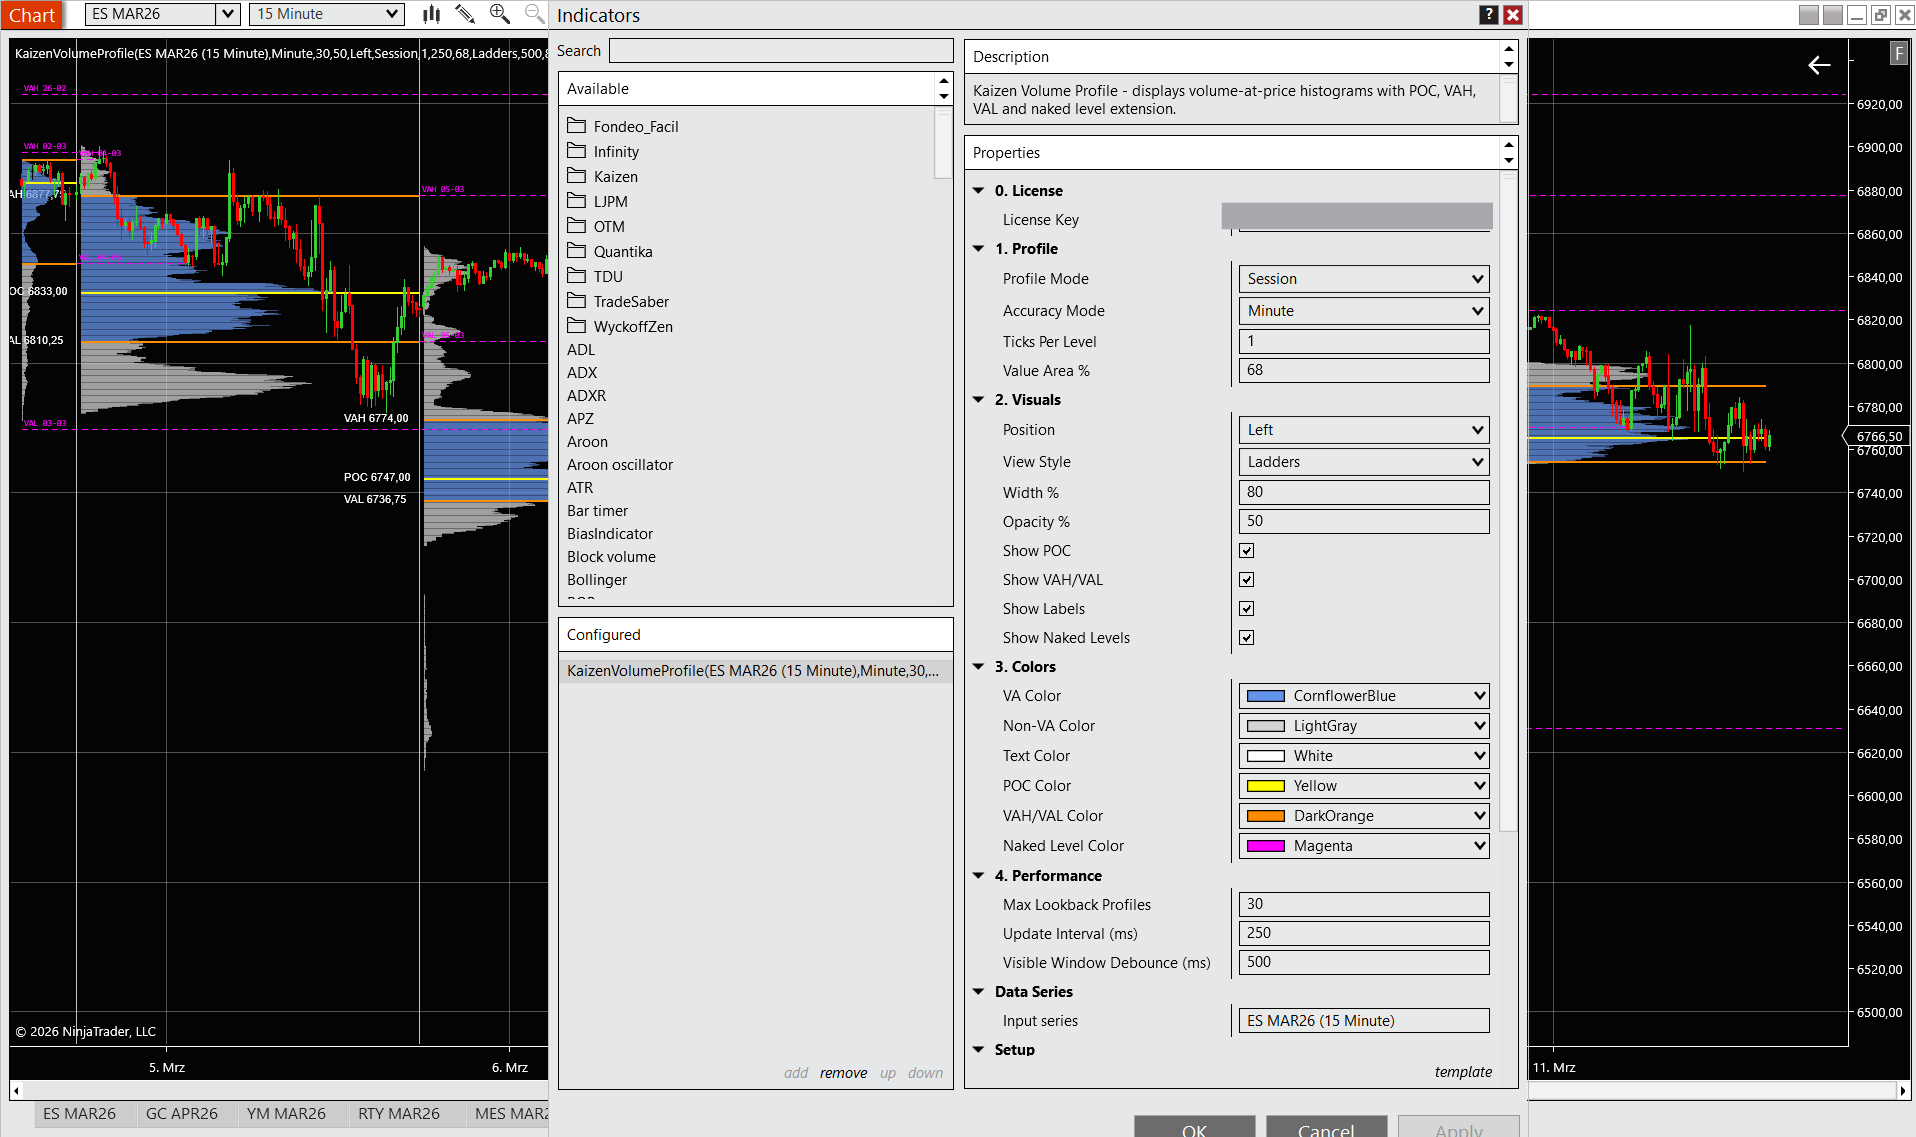1916x1137 pixels.
Task: Click the POC Color yellow swatch
Action: (1265, 786)
